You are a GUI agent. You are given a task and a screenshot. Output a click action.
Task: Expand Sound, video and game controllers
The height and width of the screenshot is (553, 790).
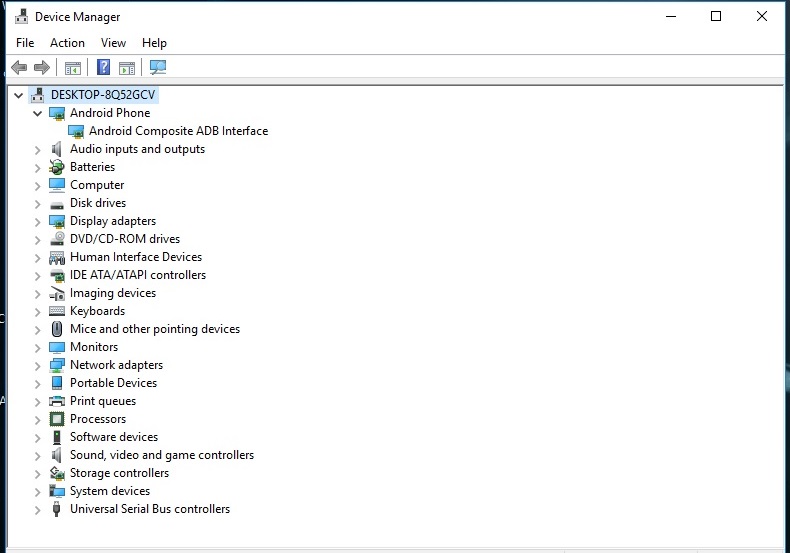[x=37, y=456]
